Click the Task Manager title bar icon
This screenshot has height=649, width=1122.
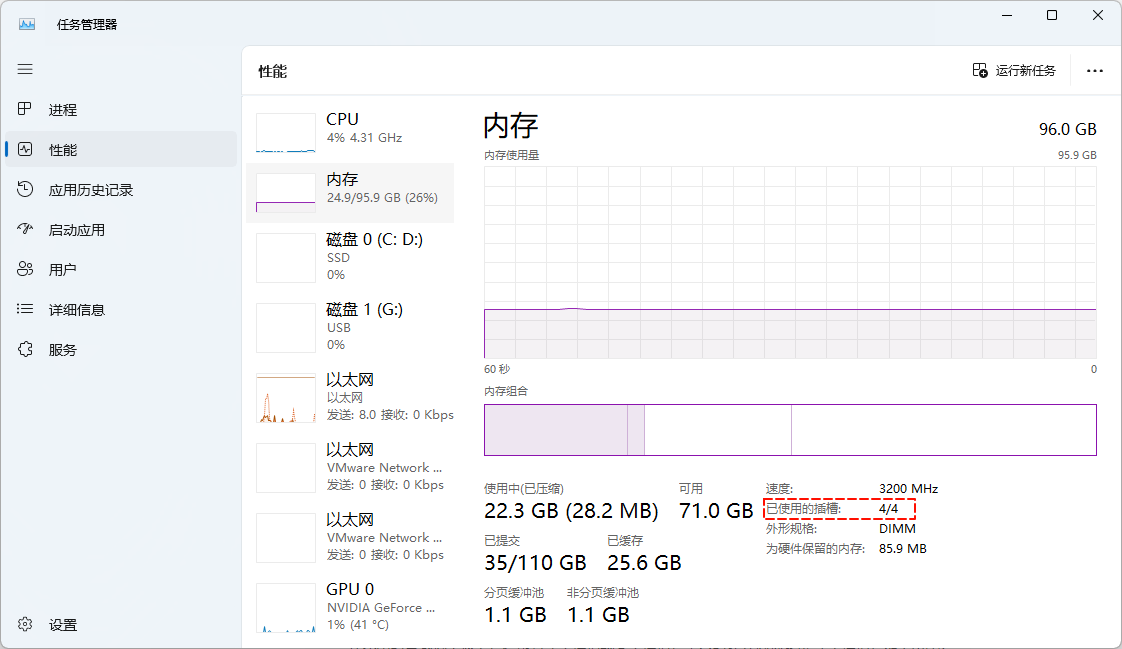[27, 24]
